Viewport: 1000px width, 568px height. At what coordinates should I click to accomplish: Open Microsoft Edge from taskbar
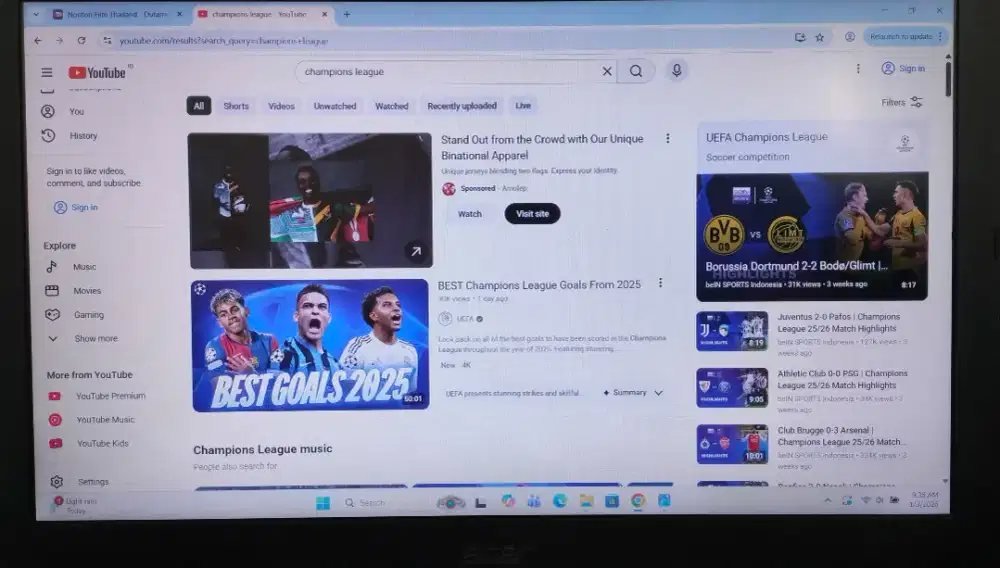coord(559,501)
